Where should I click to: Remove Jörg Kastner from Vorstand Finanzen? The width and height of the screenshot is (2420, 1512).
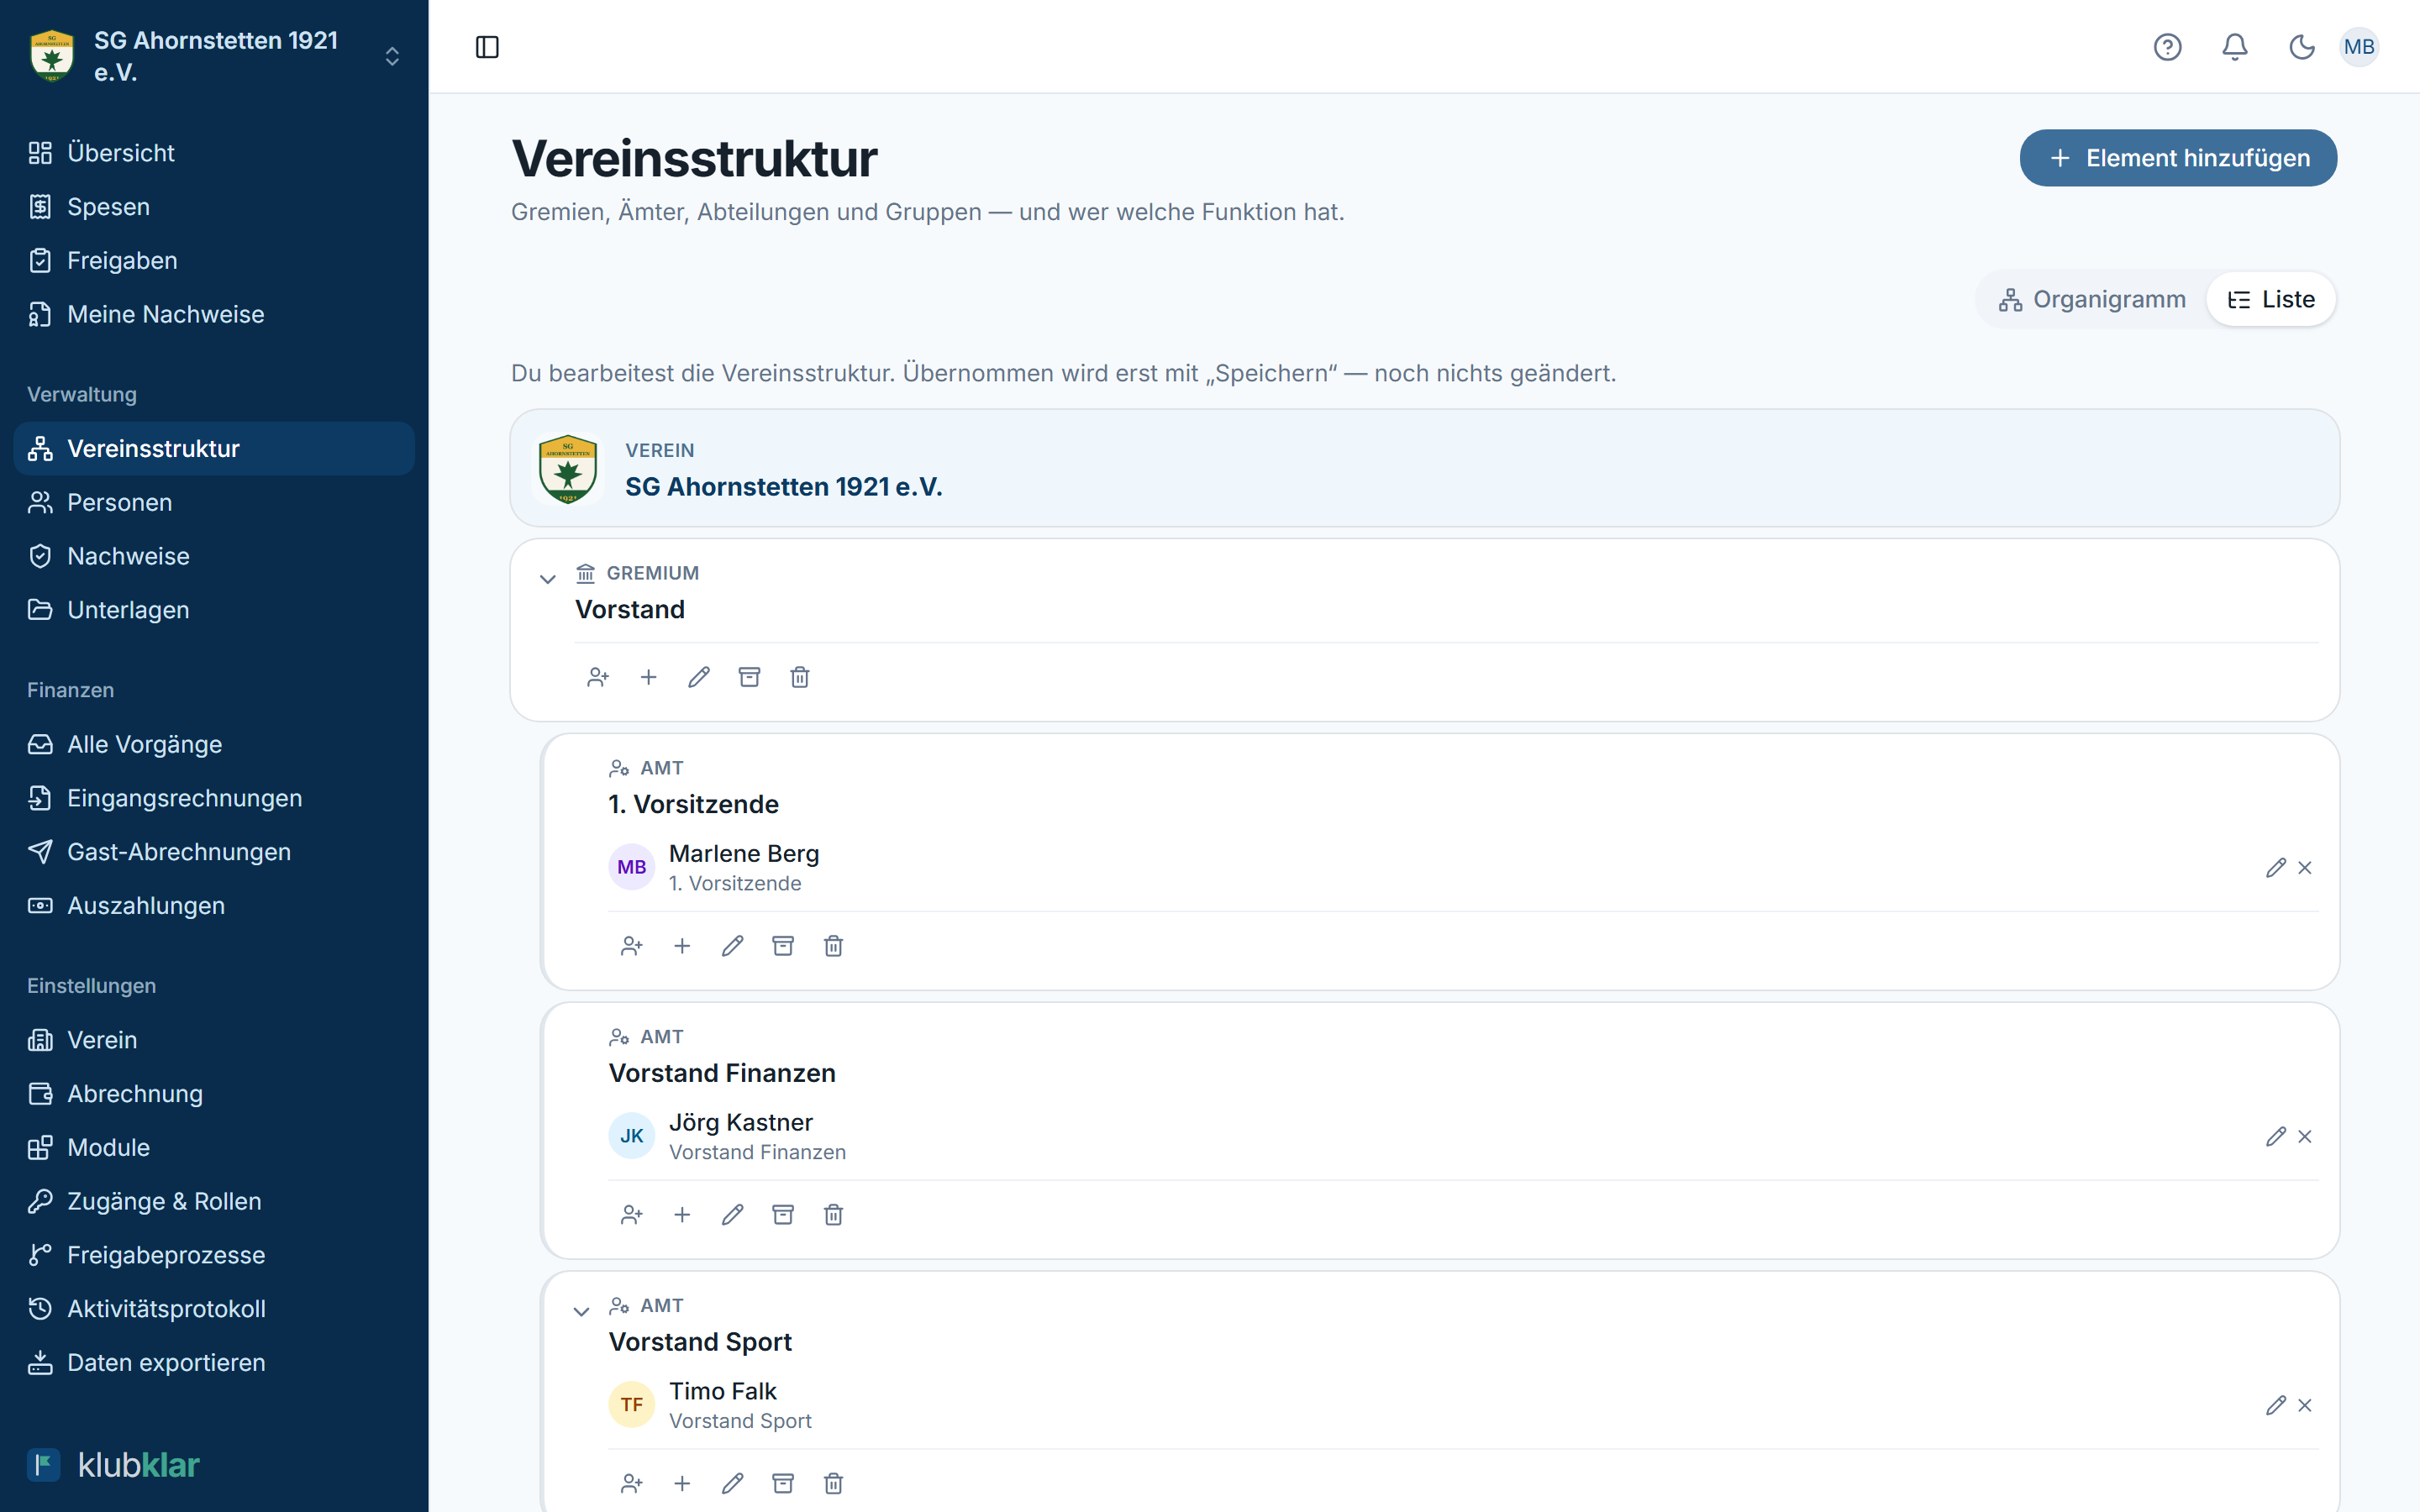[x=2305, y=1137]
